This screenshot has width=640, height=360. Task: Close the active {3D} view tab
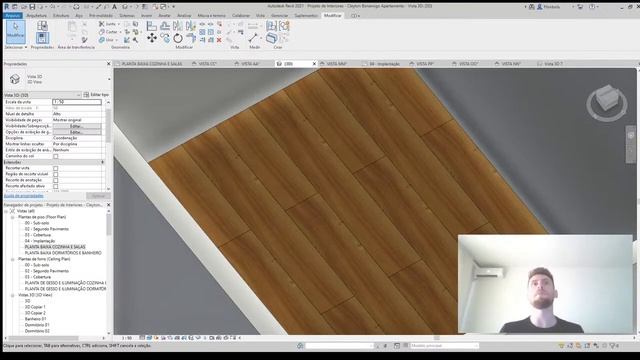[314, 64]
